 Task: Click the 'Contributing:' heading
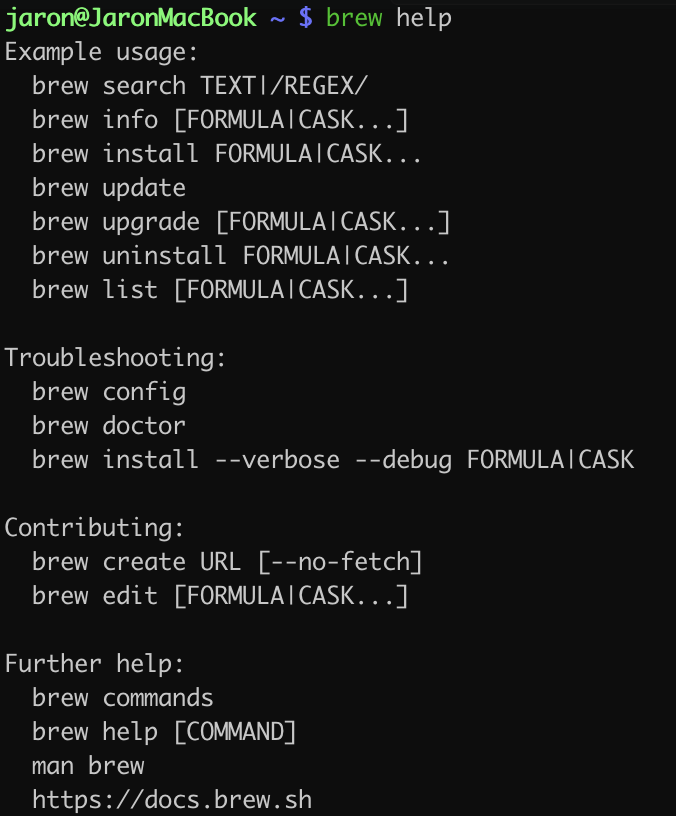pos(95,528)
